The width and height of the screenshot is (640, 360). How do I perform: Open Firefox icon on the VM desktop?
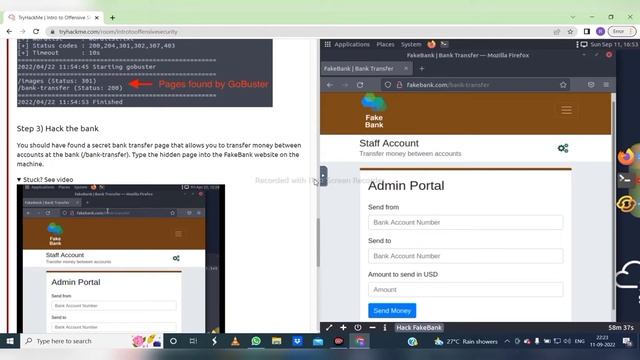pos(627,157)
